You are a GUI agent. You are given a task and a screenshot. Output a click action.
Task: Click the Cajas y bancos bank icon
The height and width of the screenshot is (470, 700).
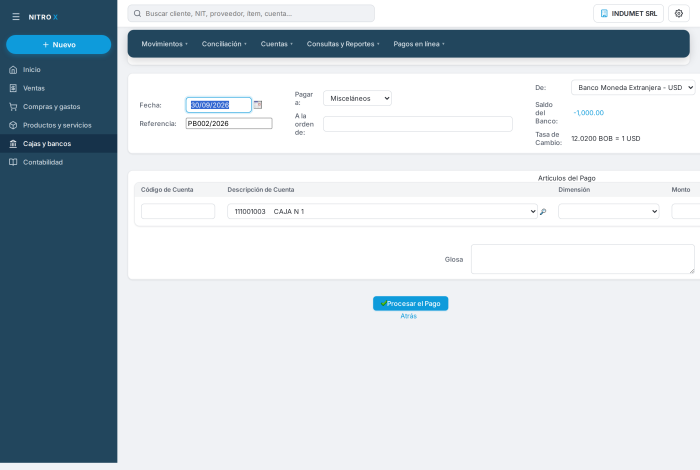(13, 144)
